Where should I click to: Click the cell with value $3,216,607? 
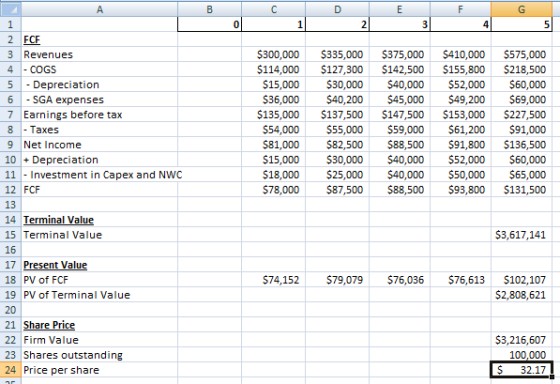522,340
